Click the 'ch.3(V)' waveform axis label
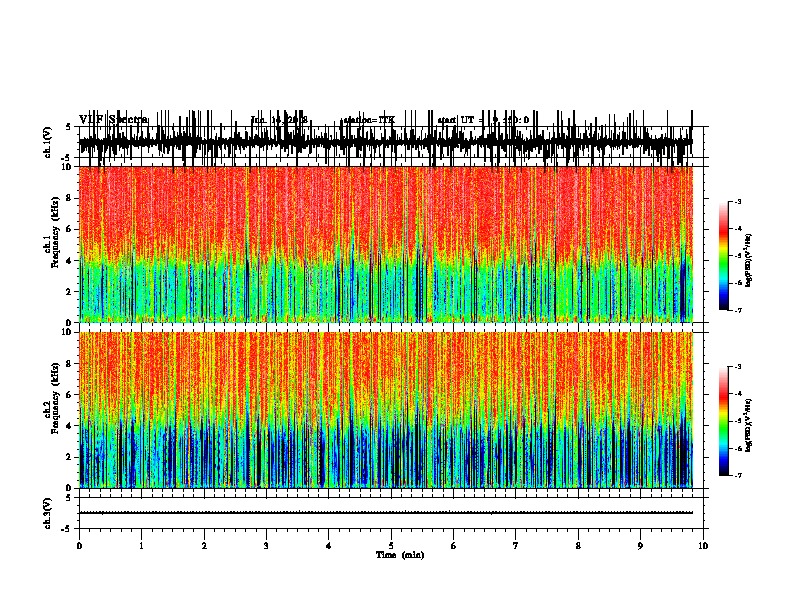Viewport: 792px width, 612px height. (48, 513)
